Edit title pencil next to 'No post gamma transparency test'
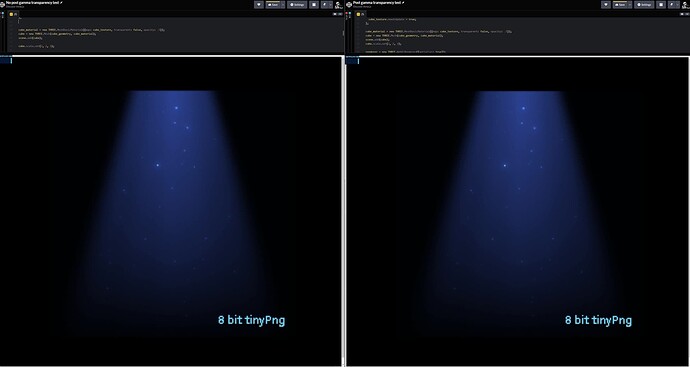This screenshot has height=367, width=690. coord(62,3)
